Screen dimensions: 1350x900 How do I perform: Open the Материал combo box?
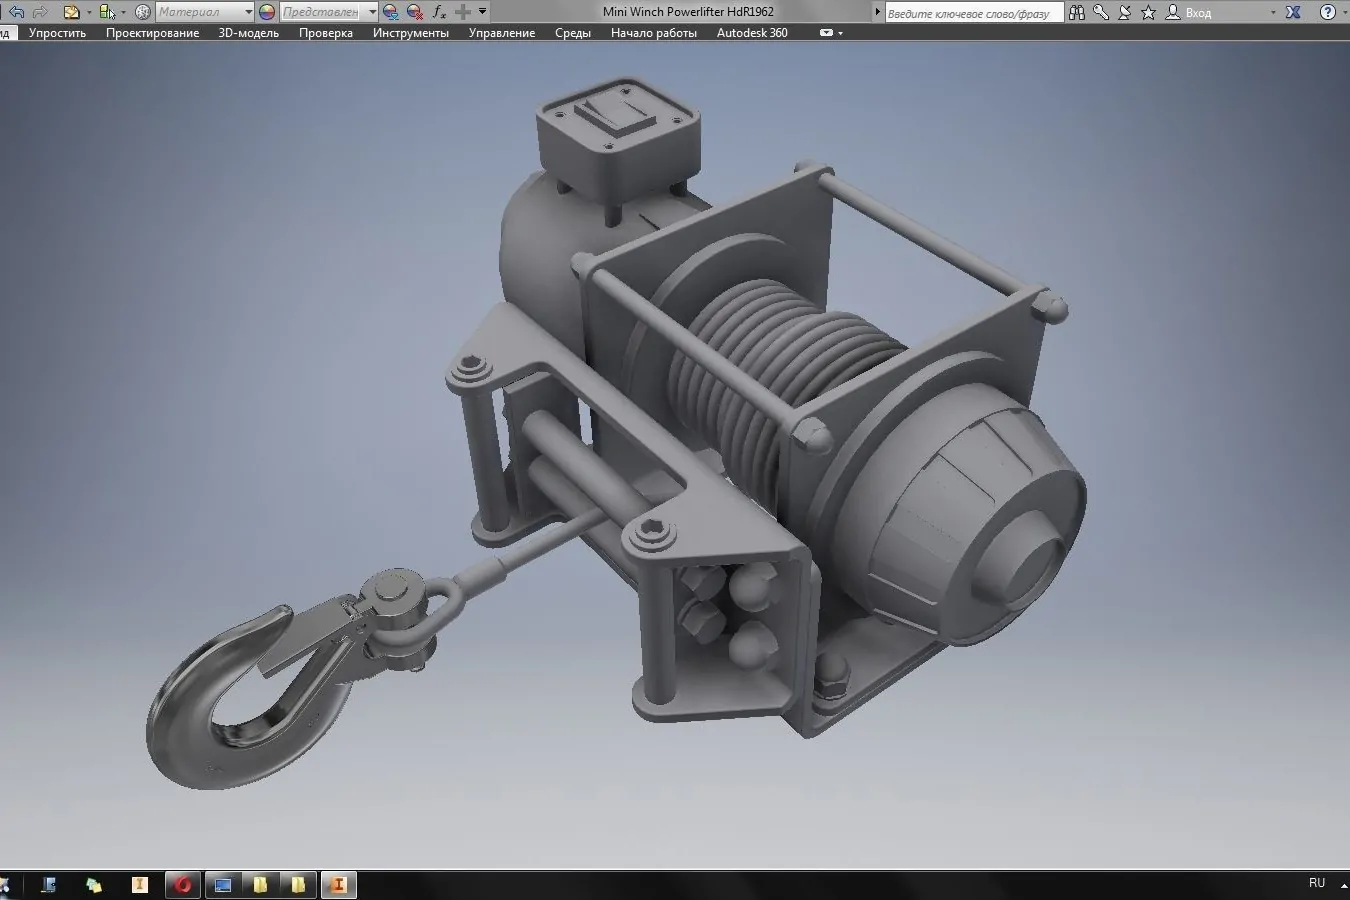(205, 12)
